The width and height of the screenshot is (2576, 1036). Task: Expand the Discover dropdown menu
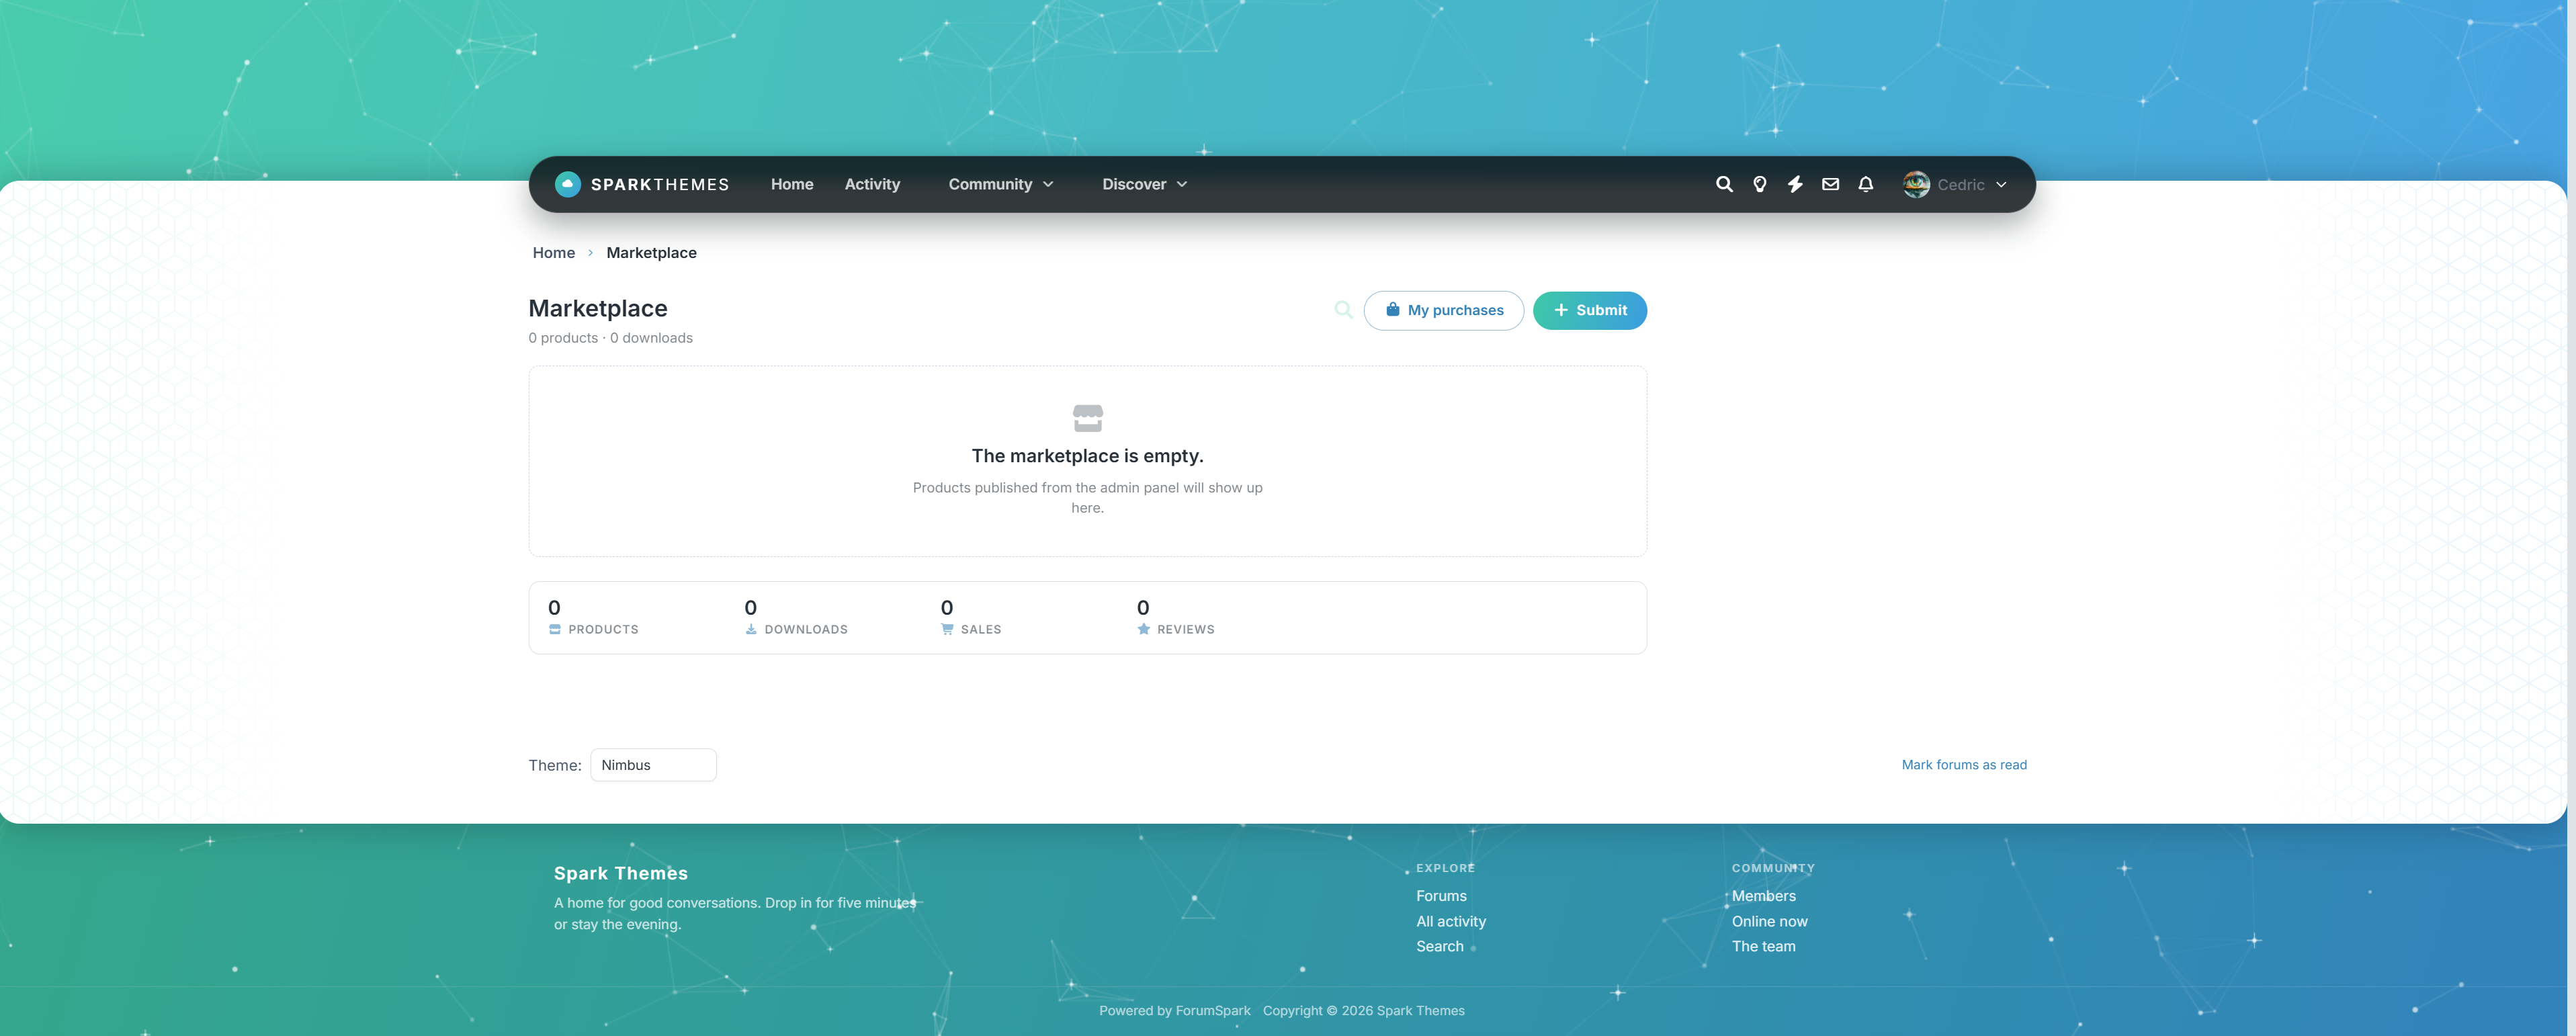click(x=1145, y=184)
